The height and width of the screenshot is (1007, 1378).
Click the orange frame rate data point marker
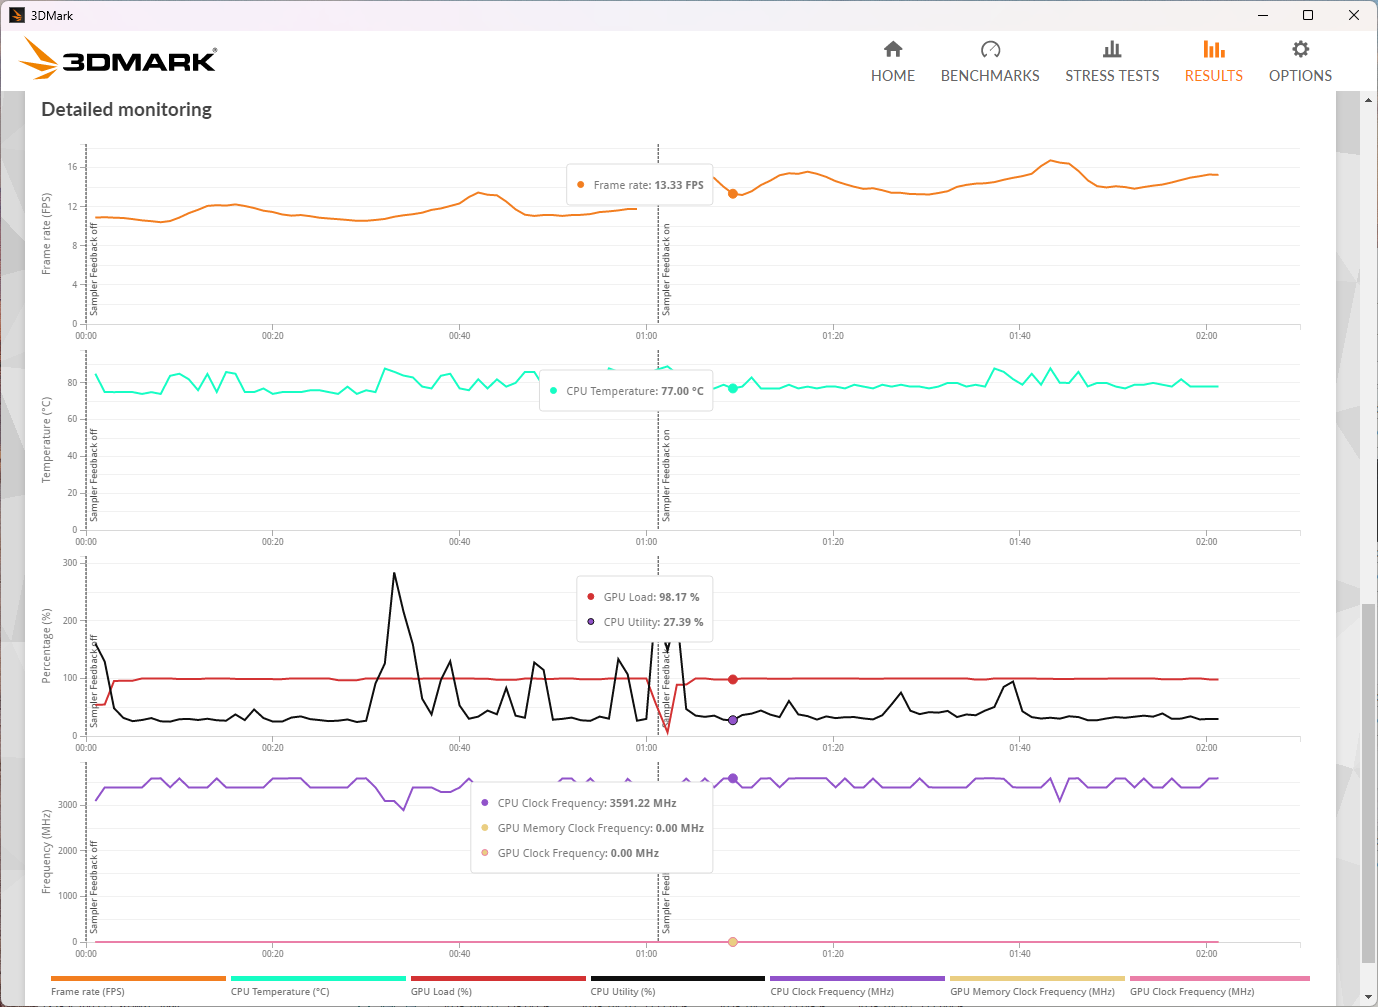pyautogui.click(x=733, y=194)
